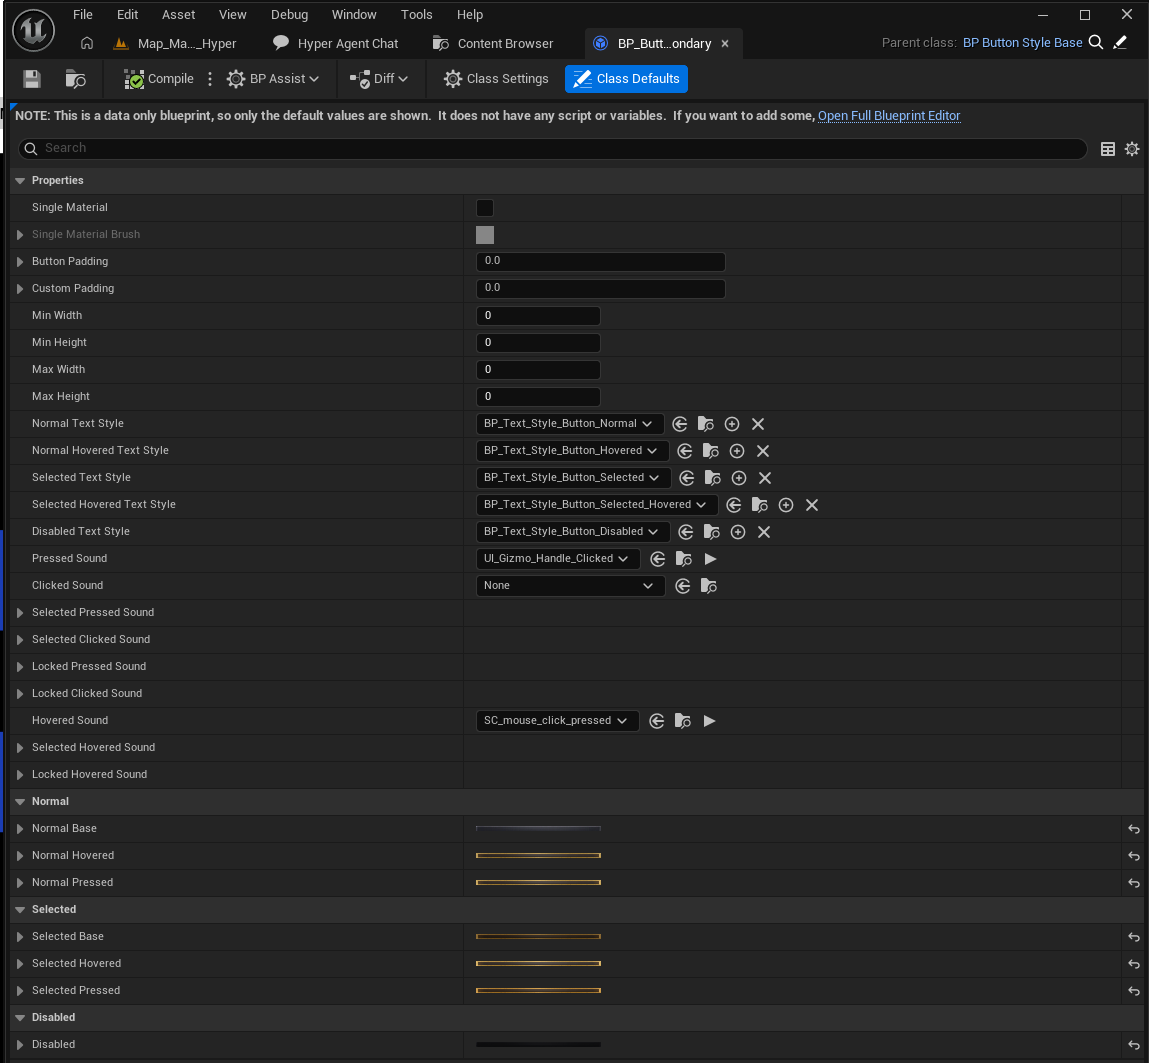Open Hovered Sound asset dropdown

tap(557, 721)
